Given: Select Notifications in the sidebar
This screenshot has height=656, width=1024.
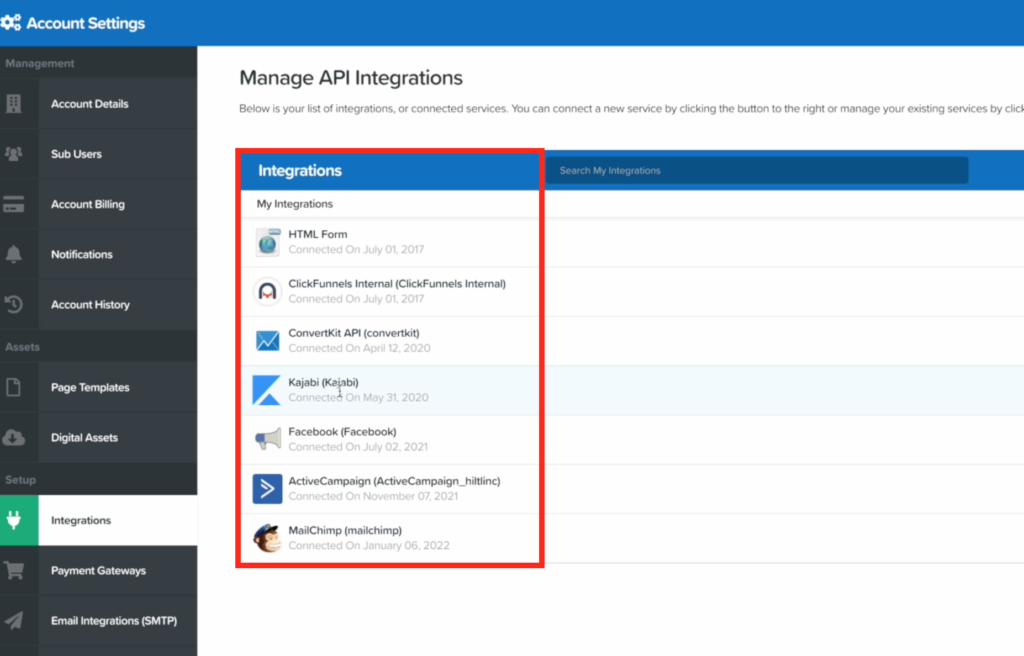Looking at the screenshot, I should click(99, 254).
